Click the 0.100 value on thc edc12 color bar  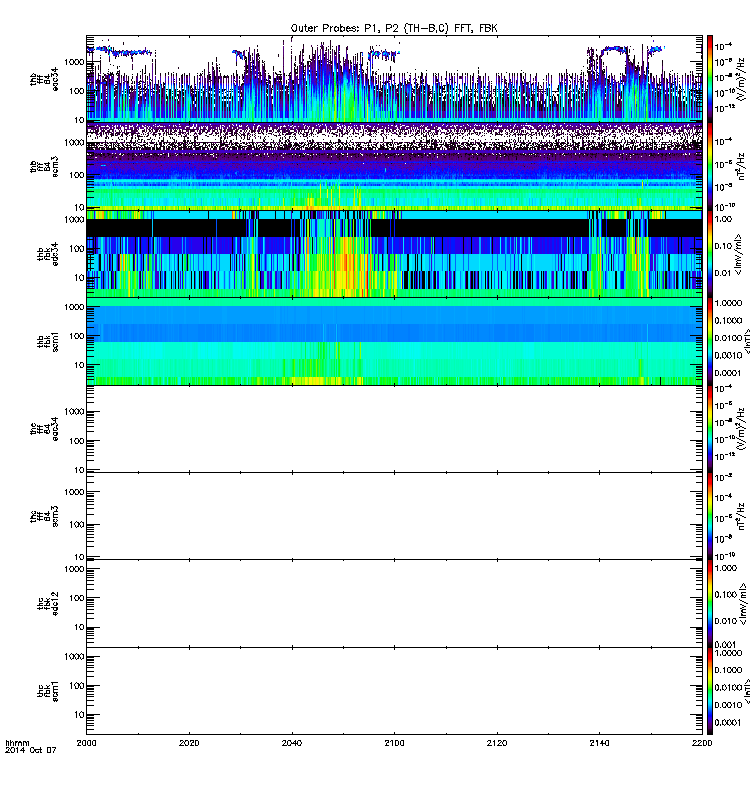coord(726,594)
